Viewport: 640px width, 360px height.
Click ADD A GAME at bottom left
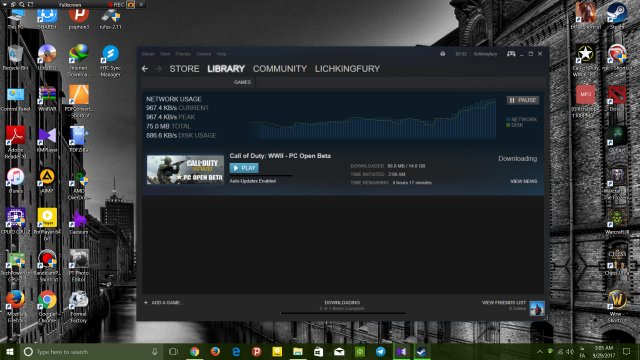pos(163,302)
